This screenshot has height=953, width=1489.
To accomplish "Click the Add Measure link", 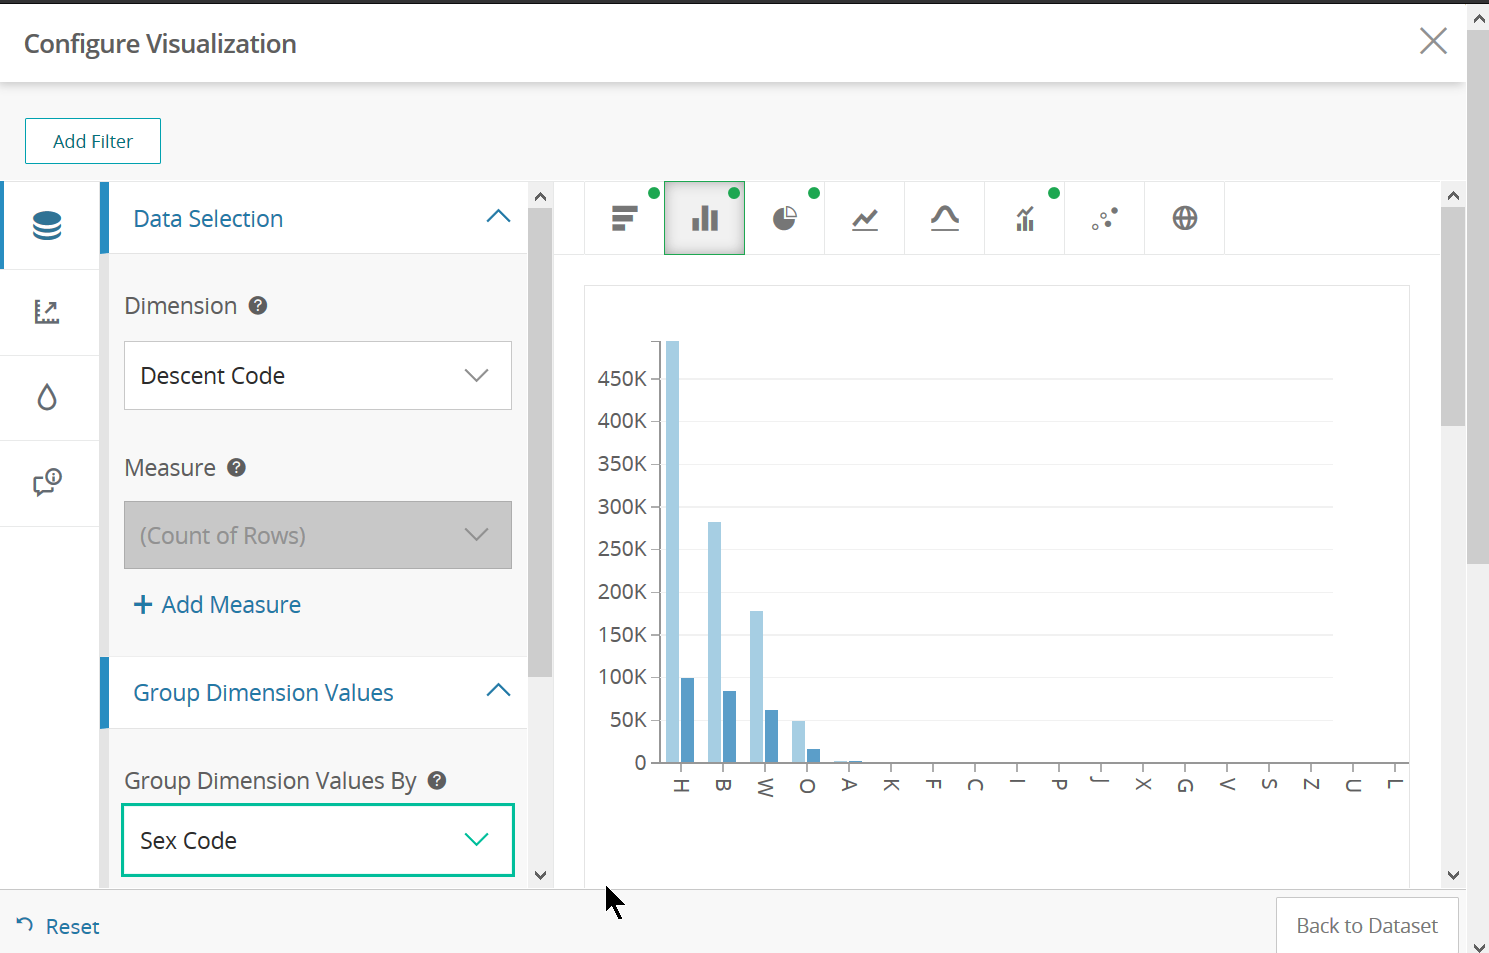I will (x=218, y=605).
